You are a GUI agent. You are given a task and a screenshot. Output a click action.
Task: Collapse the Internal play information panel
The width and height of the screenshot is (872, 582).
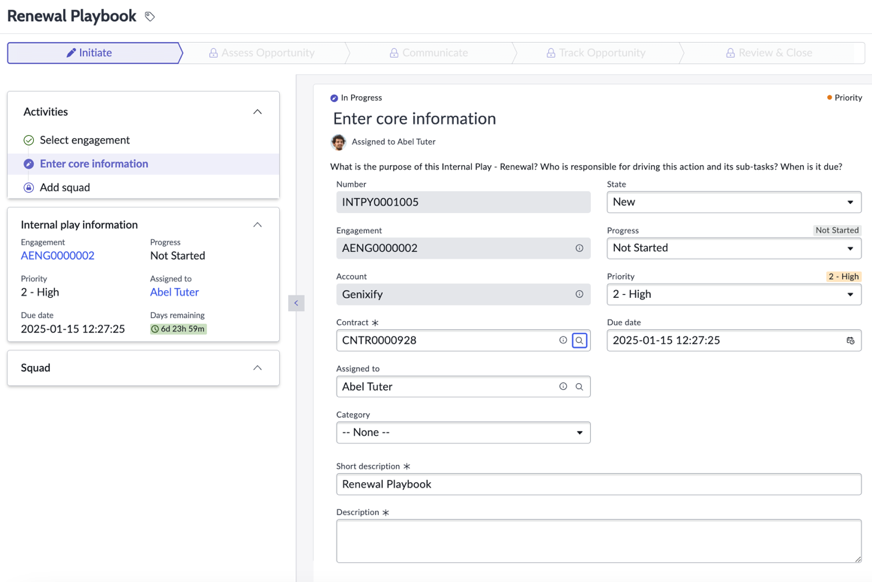point(257,225)
